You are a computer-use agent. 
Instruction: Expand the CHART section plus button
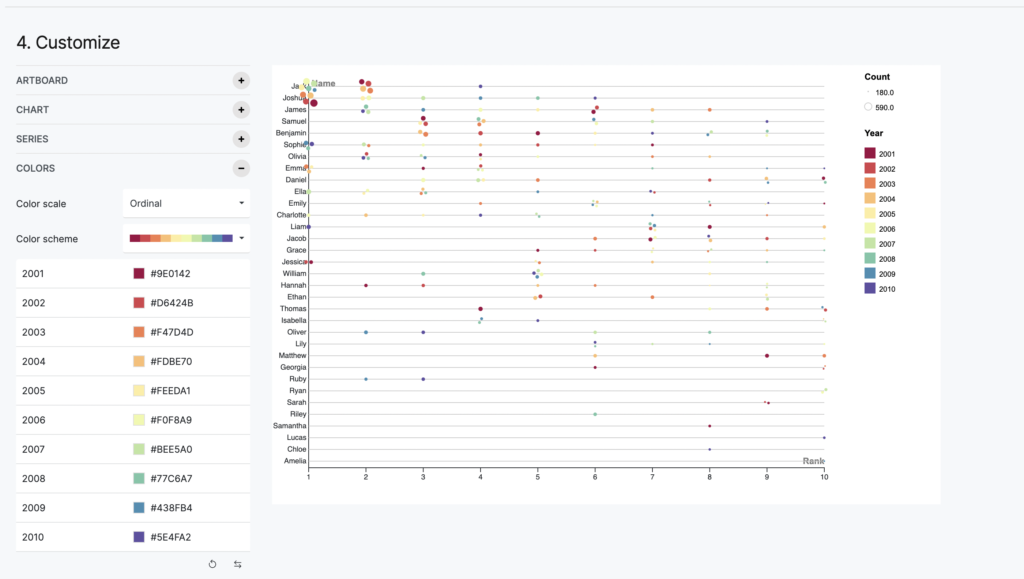point(241,110)
